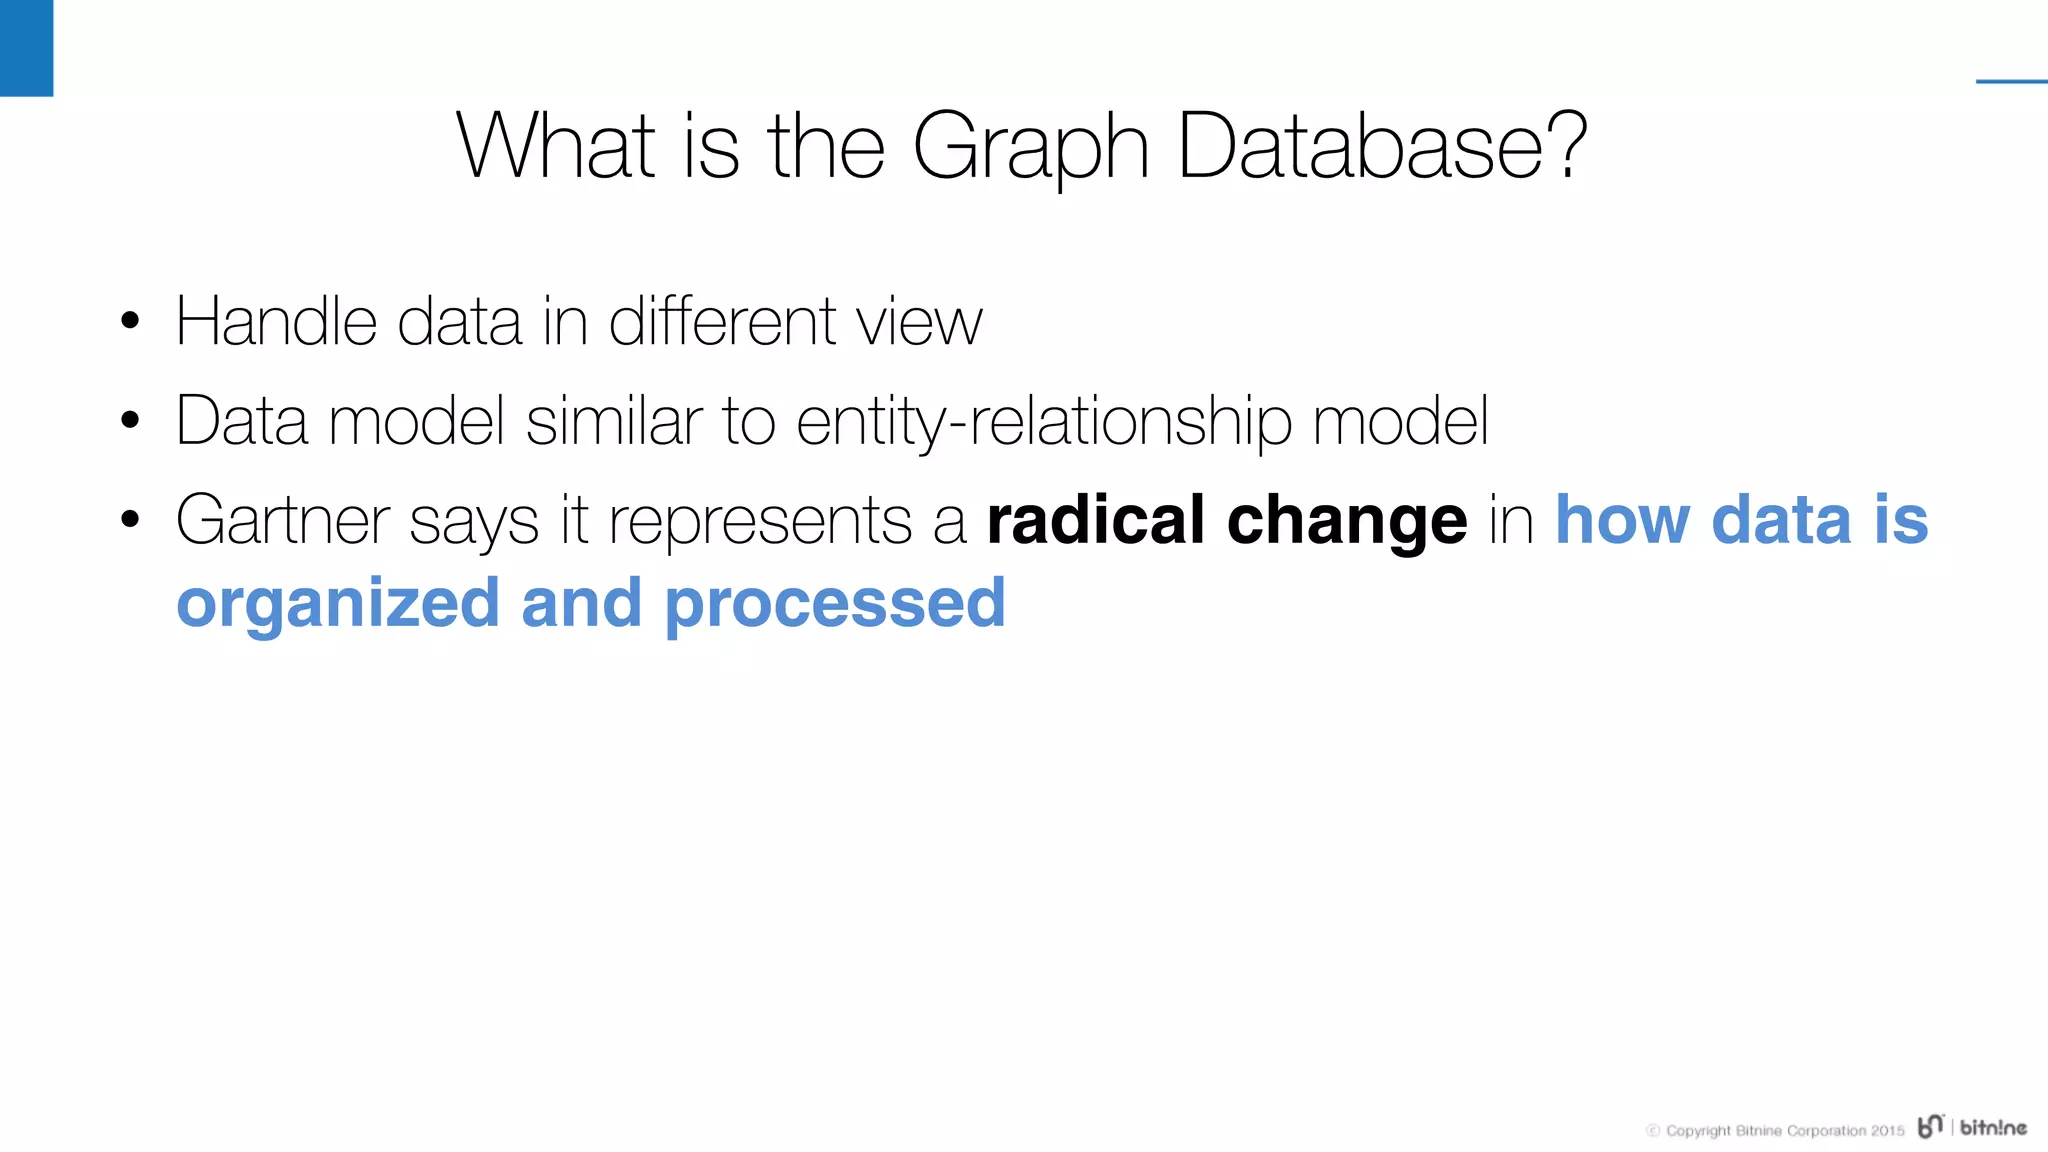
Task: Click the bitnine wordmark logo
Action: coord(1993,1127)
